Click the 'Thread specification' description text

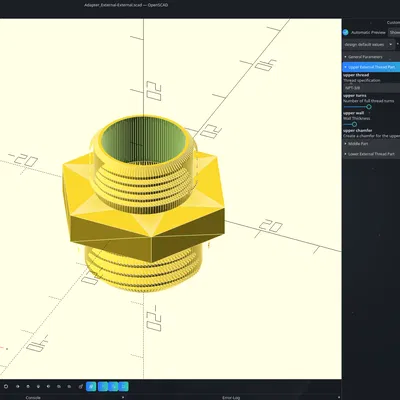(x=362, y=80)
